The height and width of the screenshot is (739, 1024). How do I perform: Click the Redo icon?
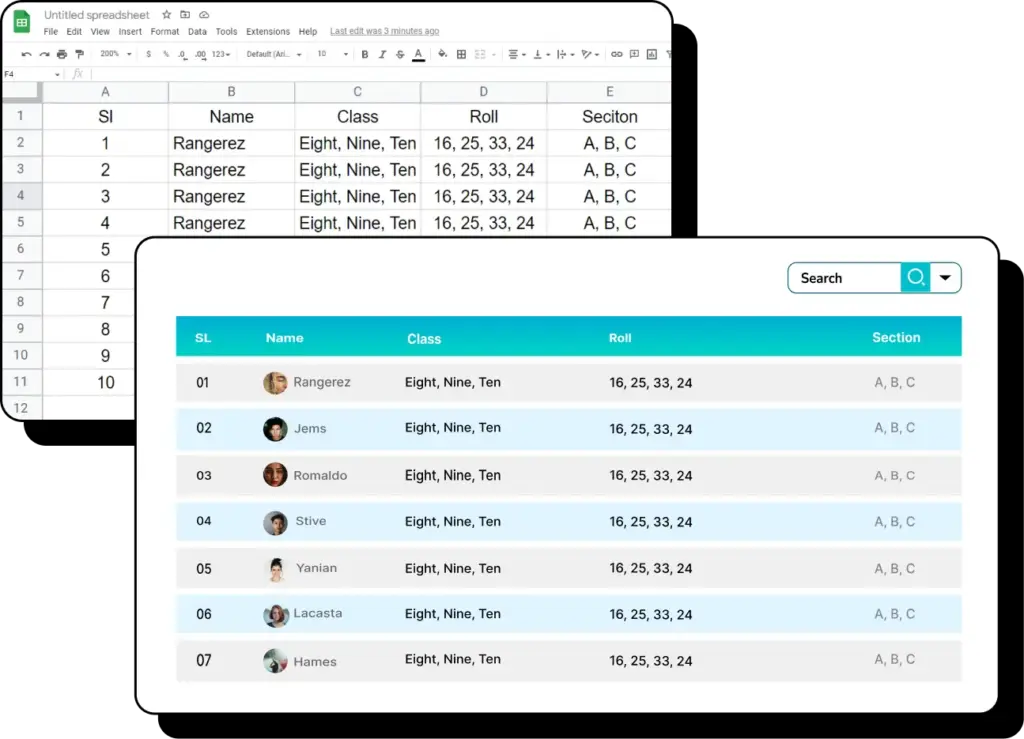(42, 54)
